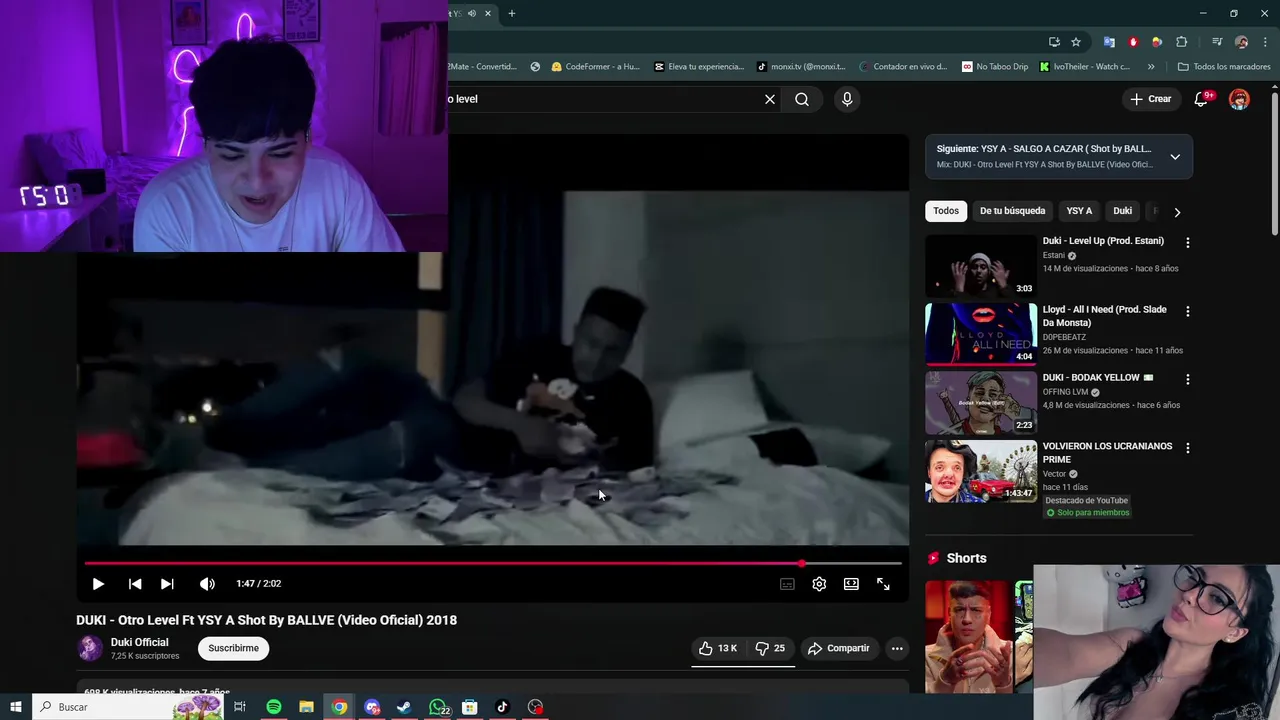
Task: Open options for DUKI - BODAK YELLOW
Action: pos(1187,380)
